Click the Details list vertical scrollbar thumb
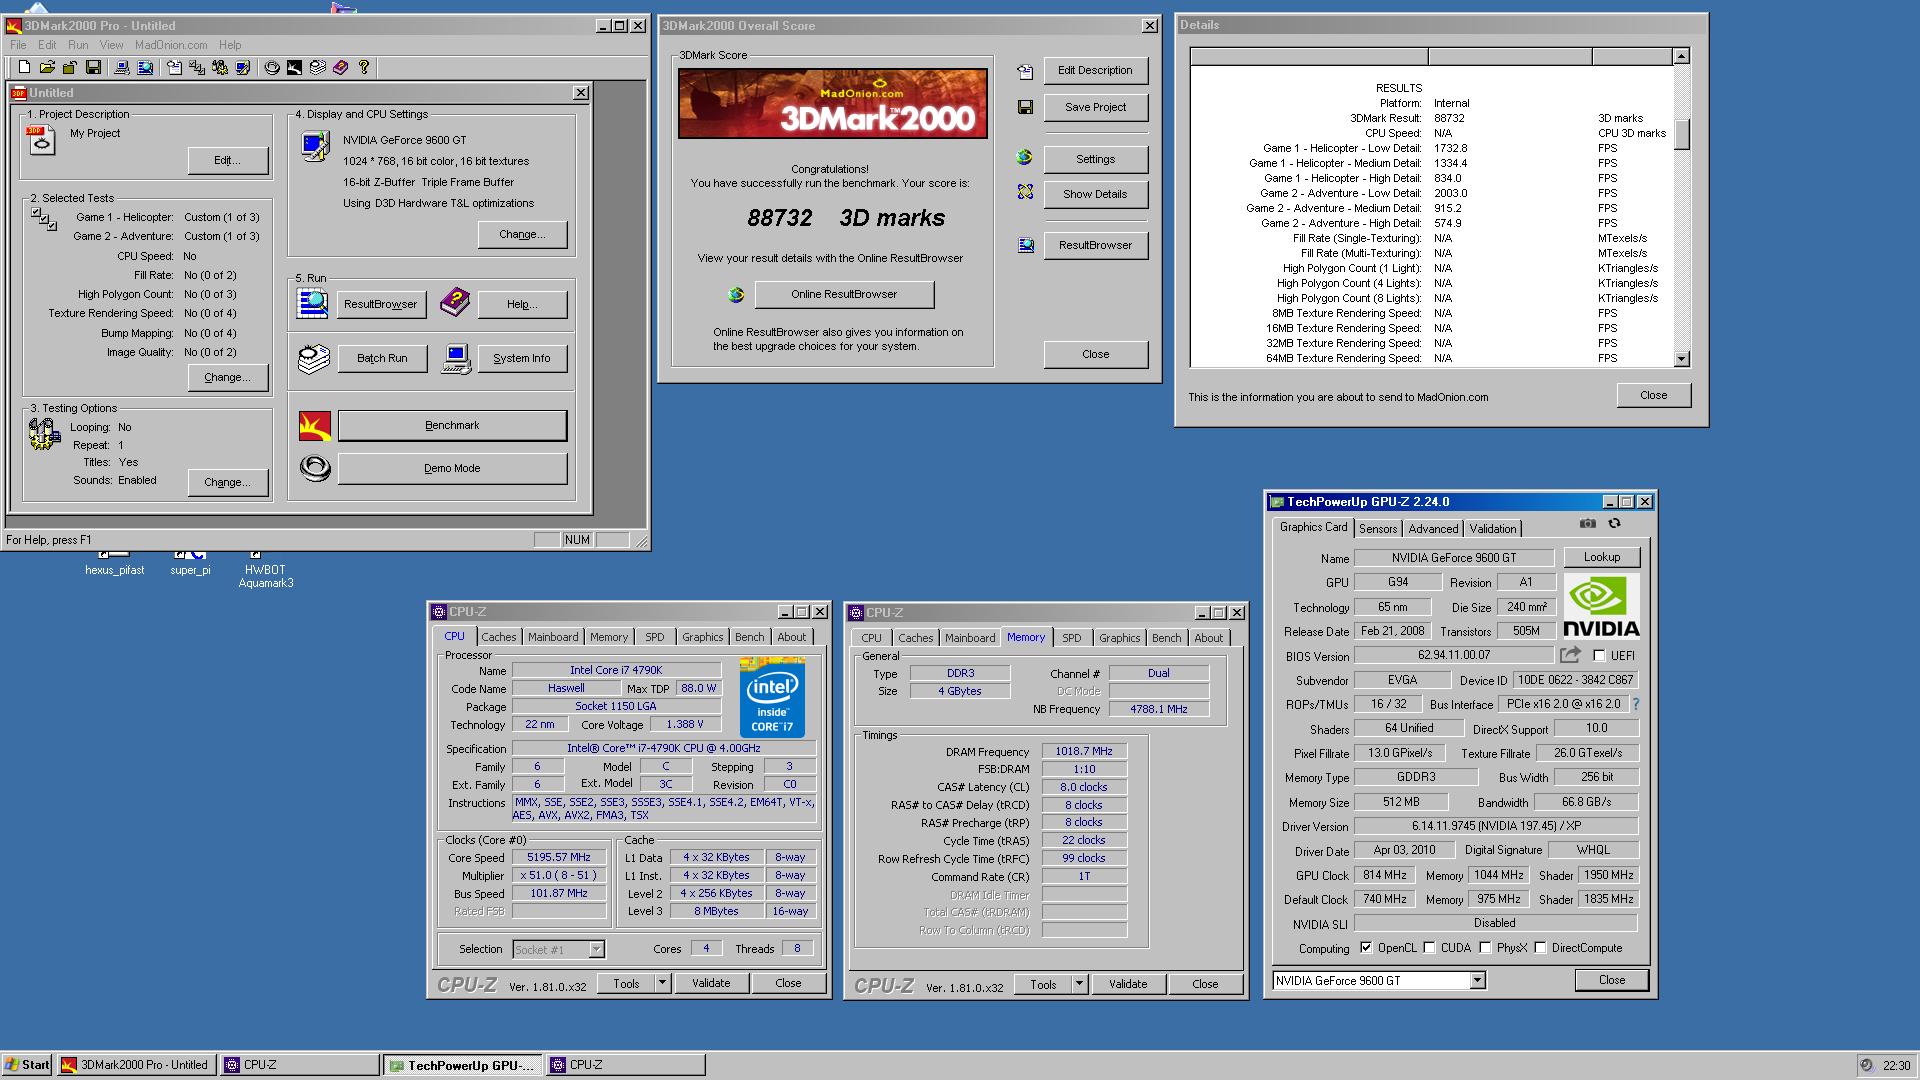The height and width of the screenshot is (1080, 1920). tap(1681, 134)
